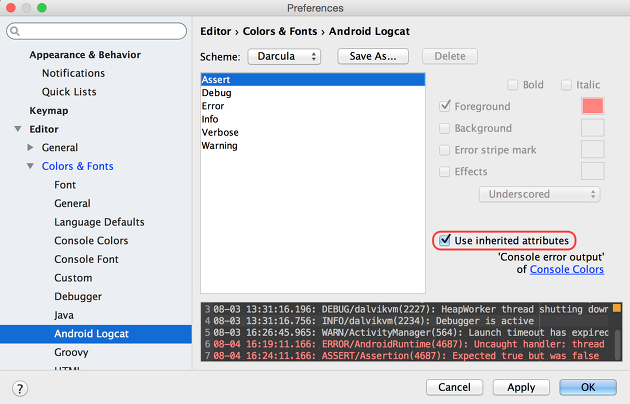This screenshot has height=404, width=630.
Task: Expand the General node under Editor
Action: (x=30, y=147)
